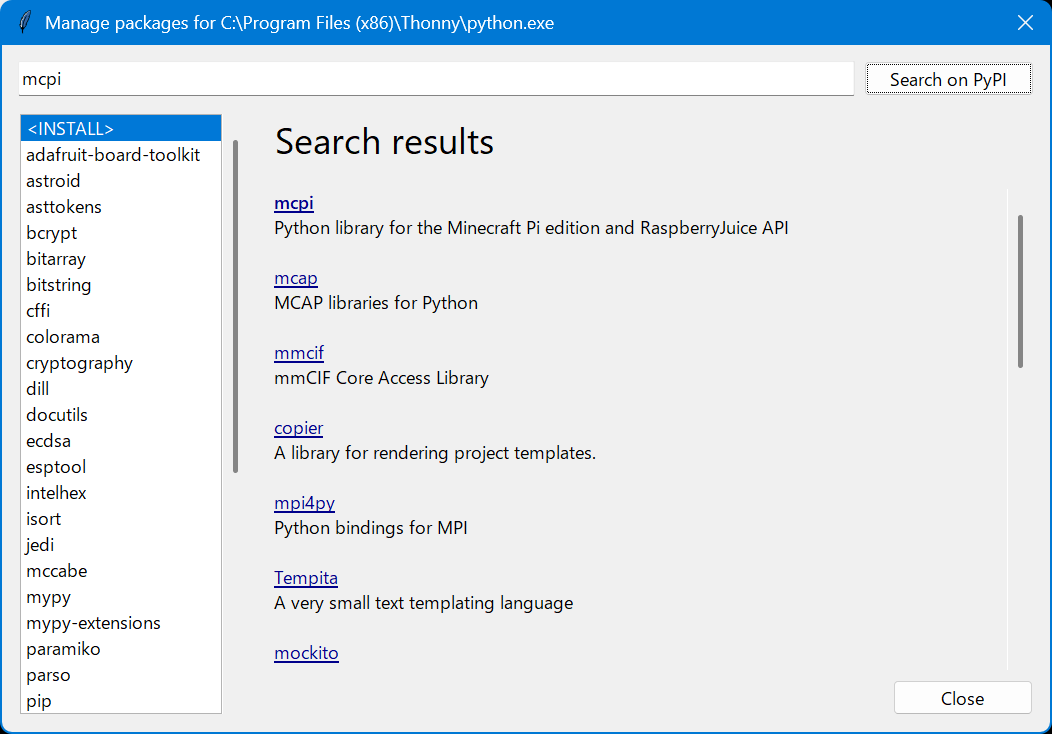Select asttokens in the package list
Image resolution: width=1052 pixels, height=734 pixels.
click(x=121, y=207)
